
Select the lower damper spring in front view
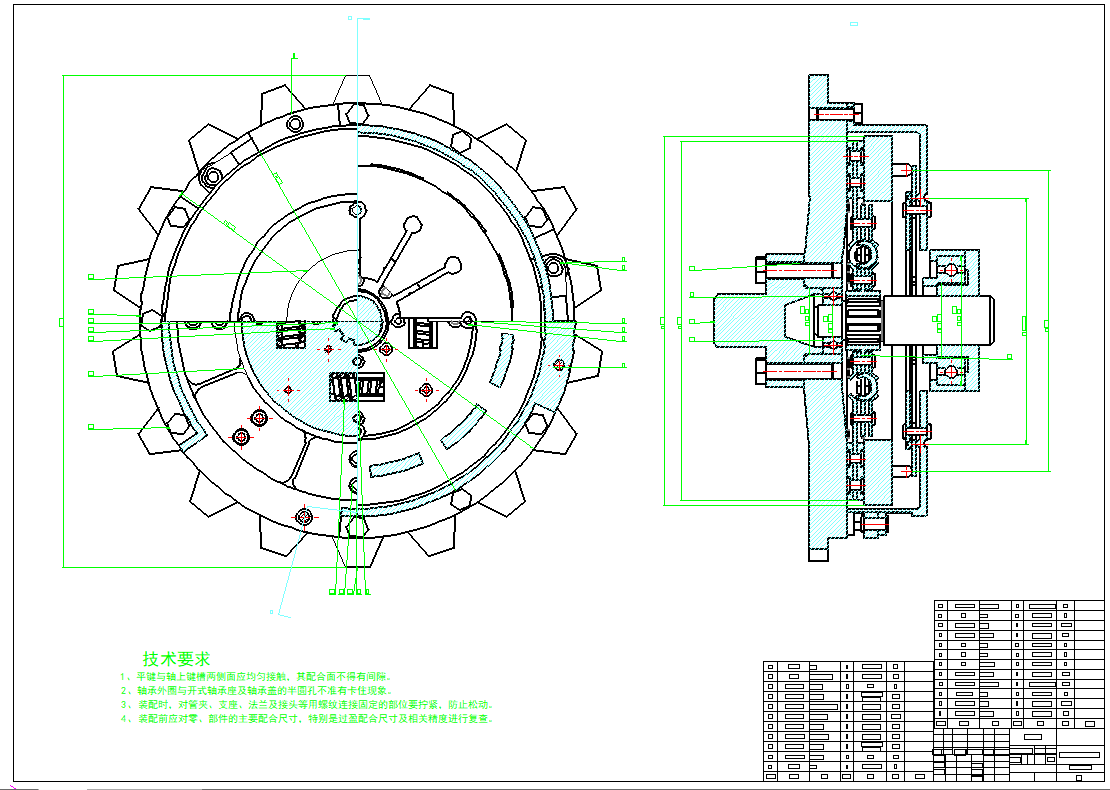point(358,386)
